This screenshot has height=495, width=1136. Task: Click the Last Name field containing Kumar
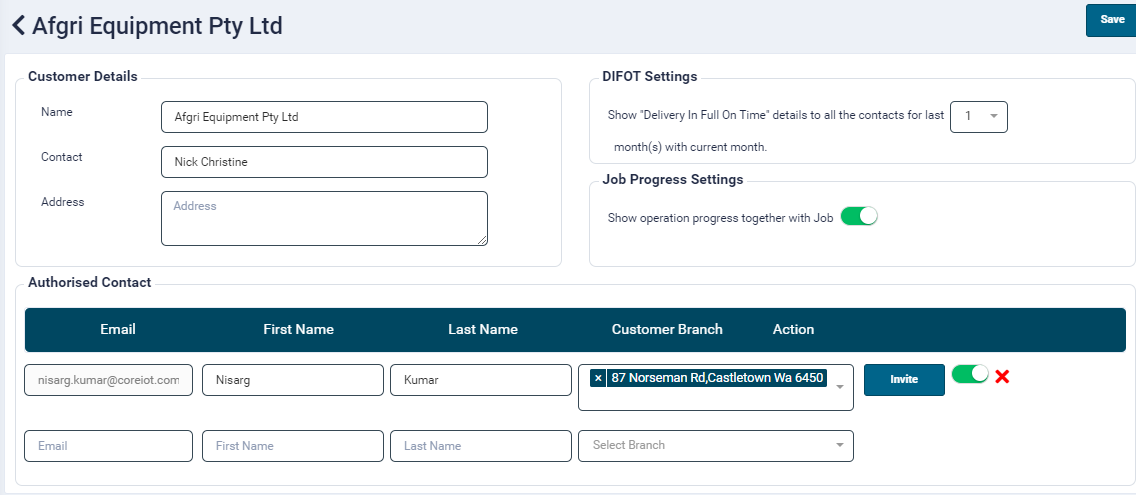[480, 380]
